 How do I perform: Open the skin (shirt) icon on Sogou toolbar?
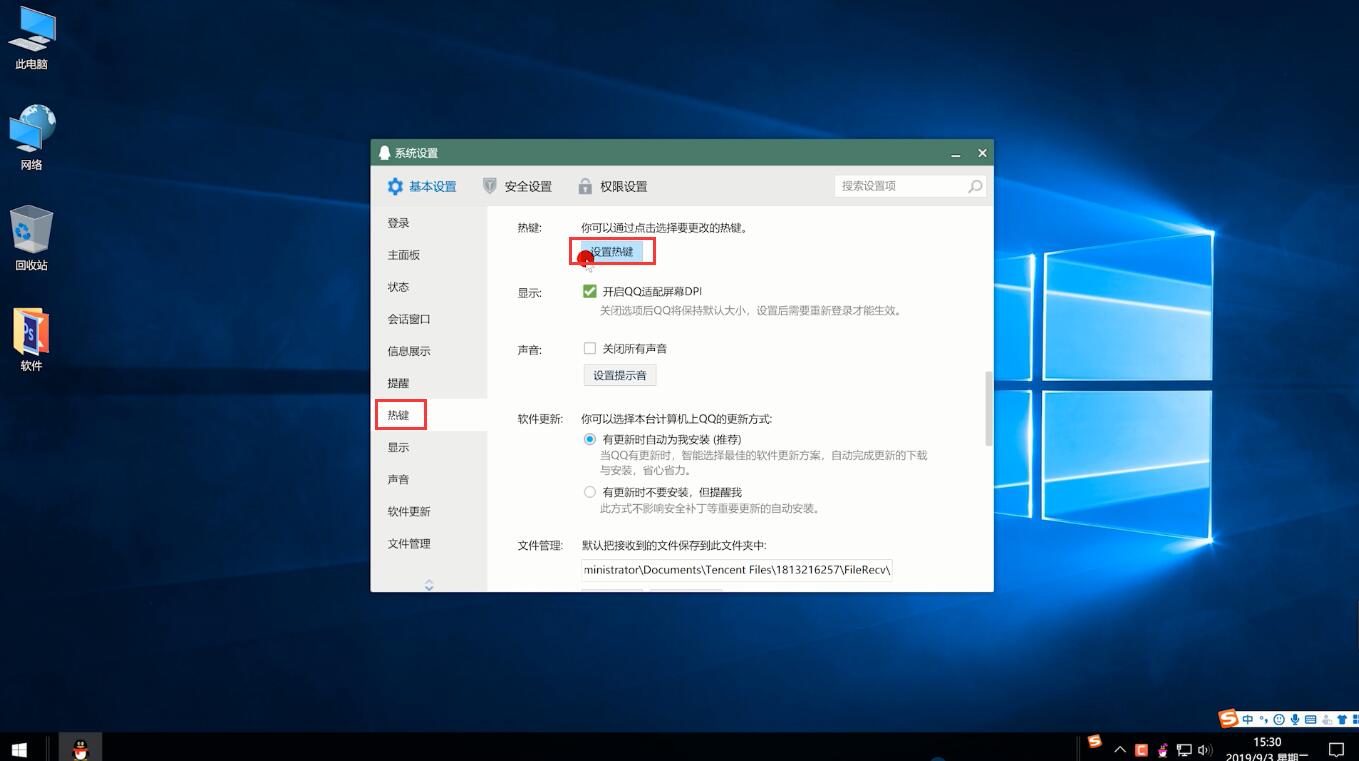pos(1342,719)
